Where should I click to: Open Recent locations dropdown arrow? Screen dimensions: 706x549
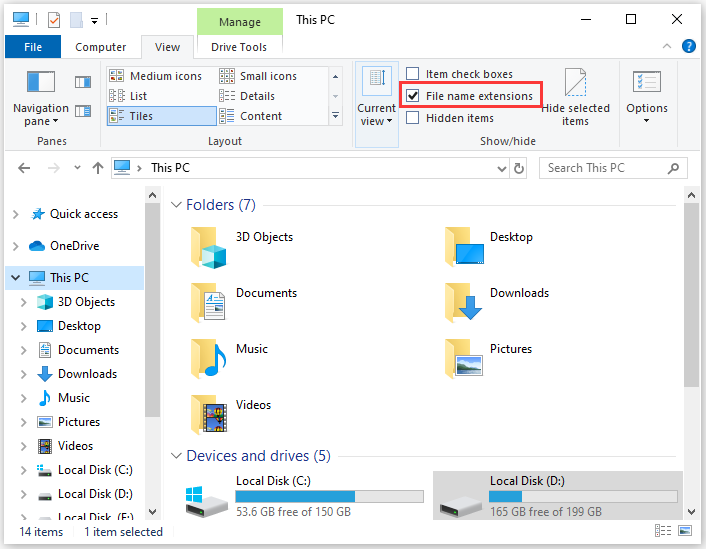pos(77,168)
